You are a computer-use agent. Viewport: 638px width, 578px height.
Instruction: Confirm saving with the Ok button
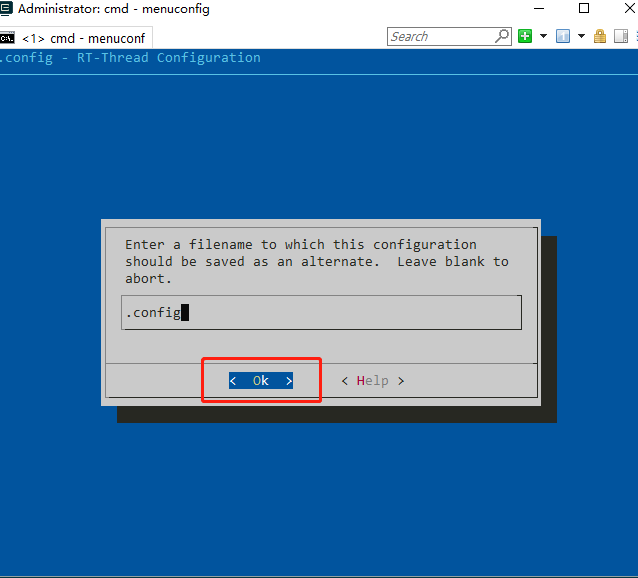[261, 381]
